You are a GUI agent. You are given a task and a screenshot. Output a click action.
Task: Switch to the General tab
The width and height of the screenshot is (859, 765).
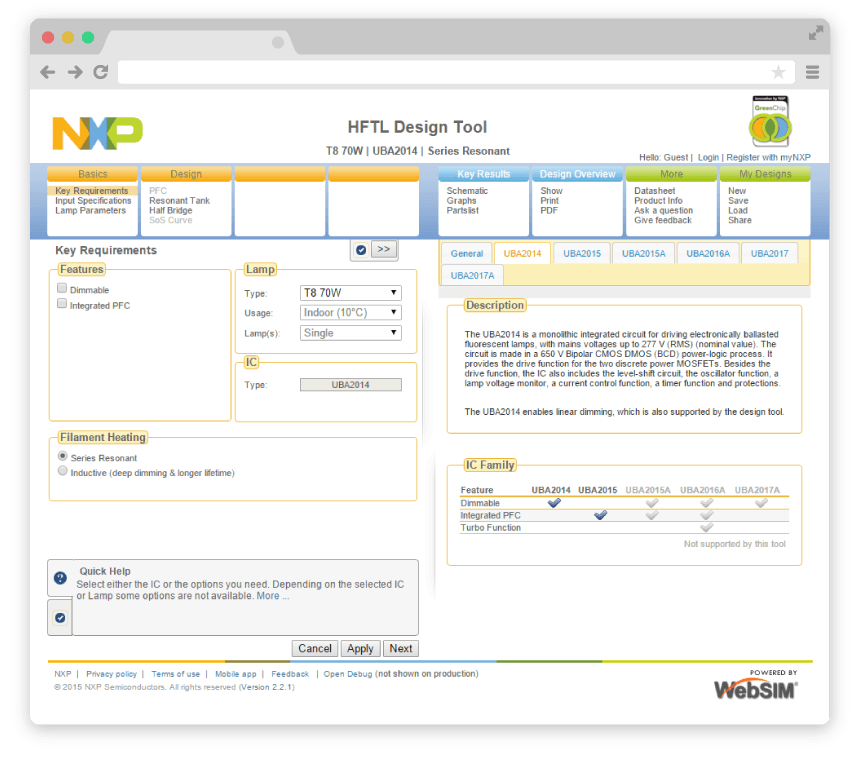[467, 254]
